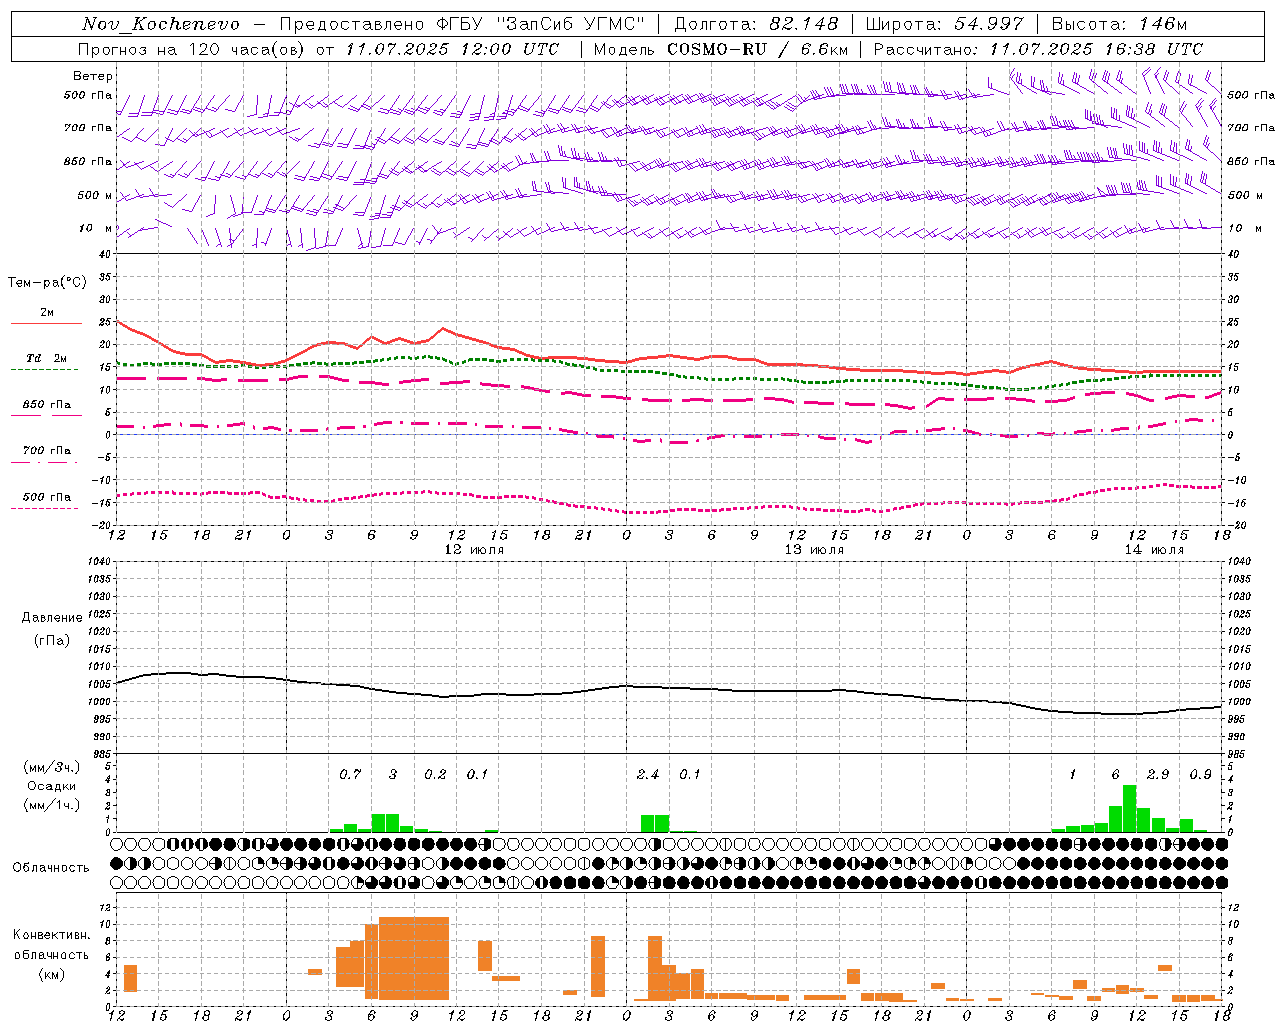
Task: Click the 2м solid red legend line
Action: tap(46, 323)
